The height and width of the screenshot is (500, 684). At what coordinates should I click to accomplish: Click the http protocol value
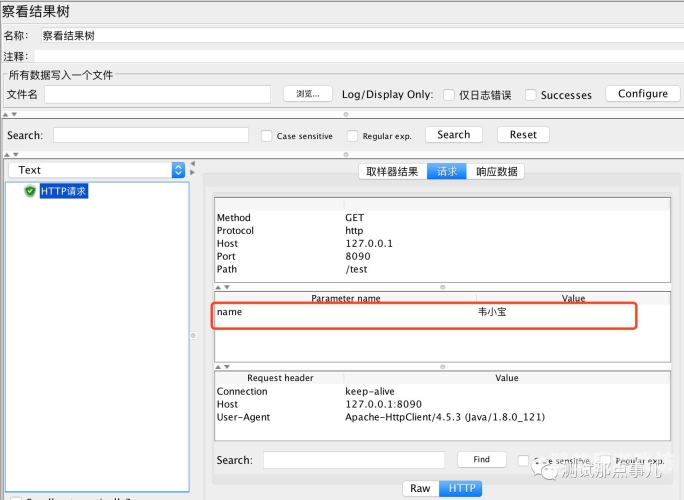click(x=354, y=231)
